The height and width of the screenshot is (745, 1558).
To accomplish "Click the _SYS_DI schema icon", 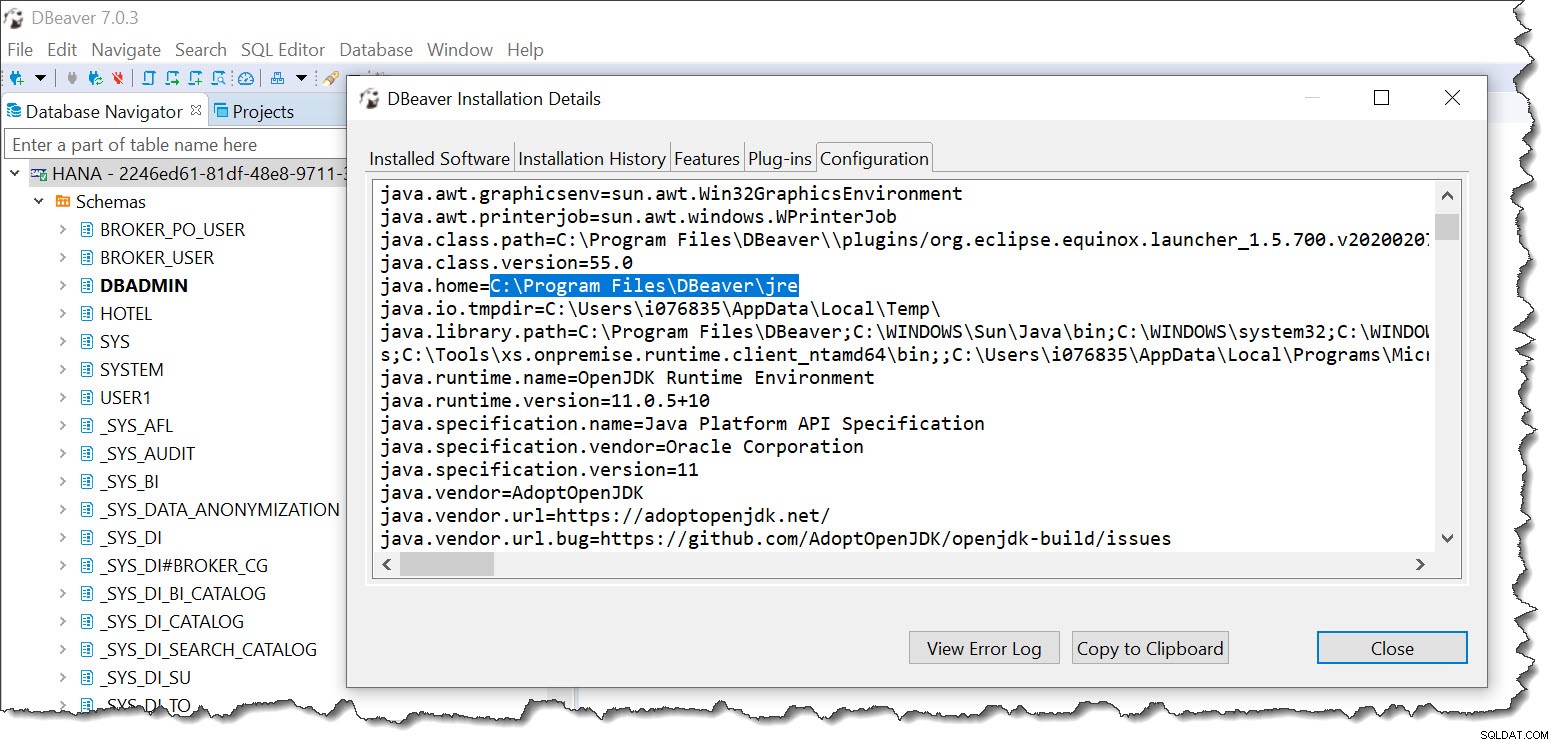I will [87, 537].
